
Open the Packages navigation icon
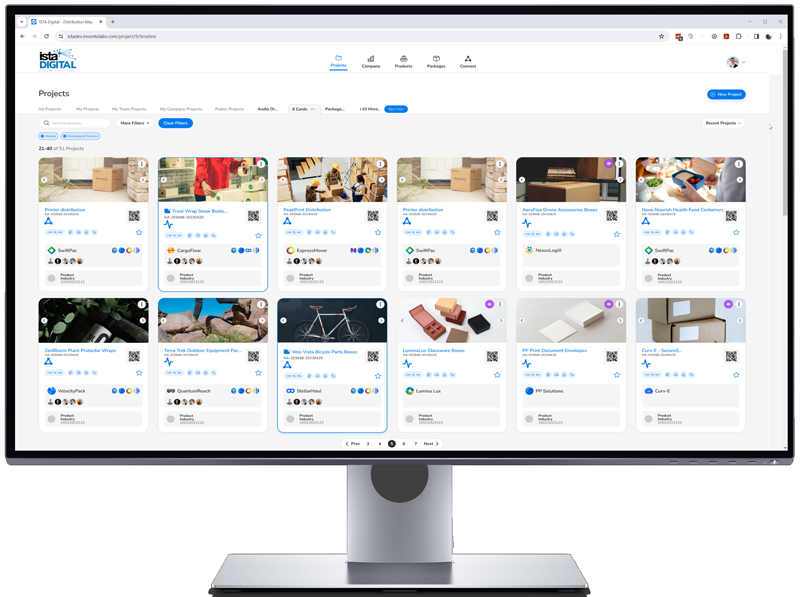pyautogui.click(x=436, y=61)
